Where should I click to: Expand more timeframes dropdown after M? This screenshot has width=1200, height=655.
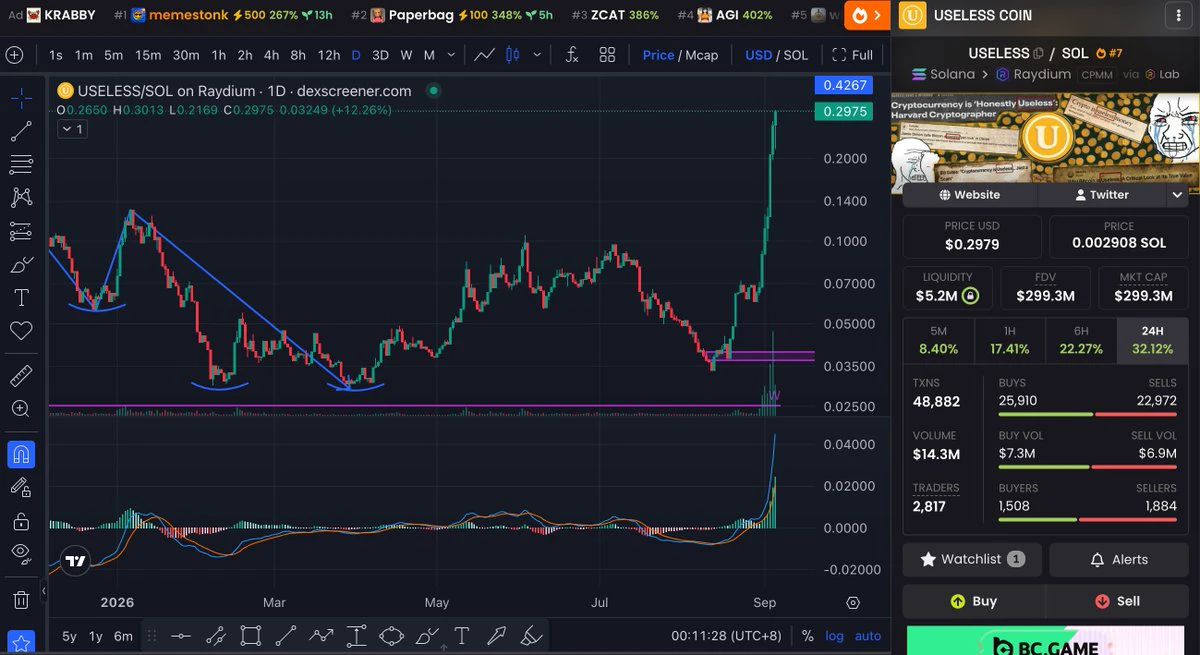click(x=452, y=55)
